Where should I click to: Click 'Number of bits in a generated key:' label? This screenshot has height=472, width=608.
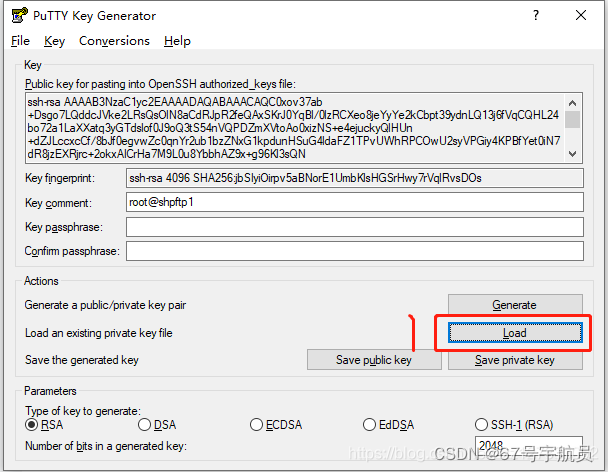click(105, 446)
